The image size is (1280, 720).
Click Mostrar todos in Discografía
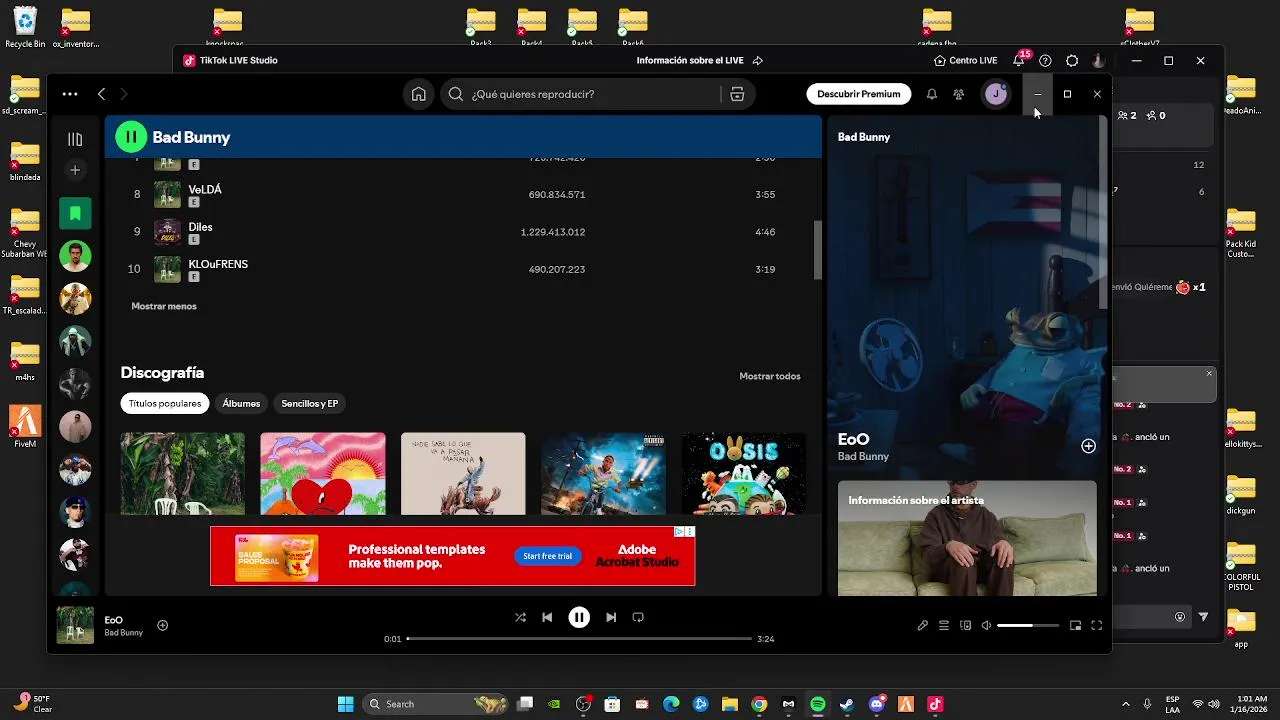pos(770,376)
